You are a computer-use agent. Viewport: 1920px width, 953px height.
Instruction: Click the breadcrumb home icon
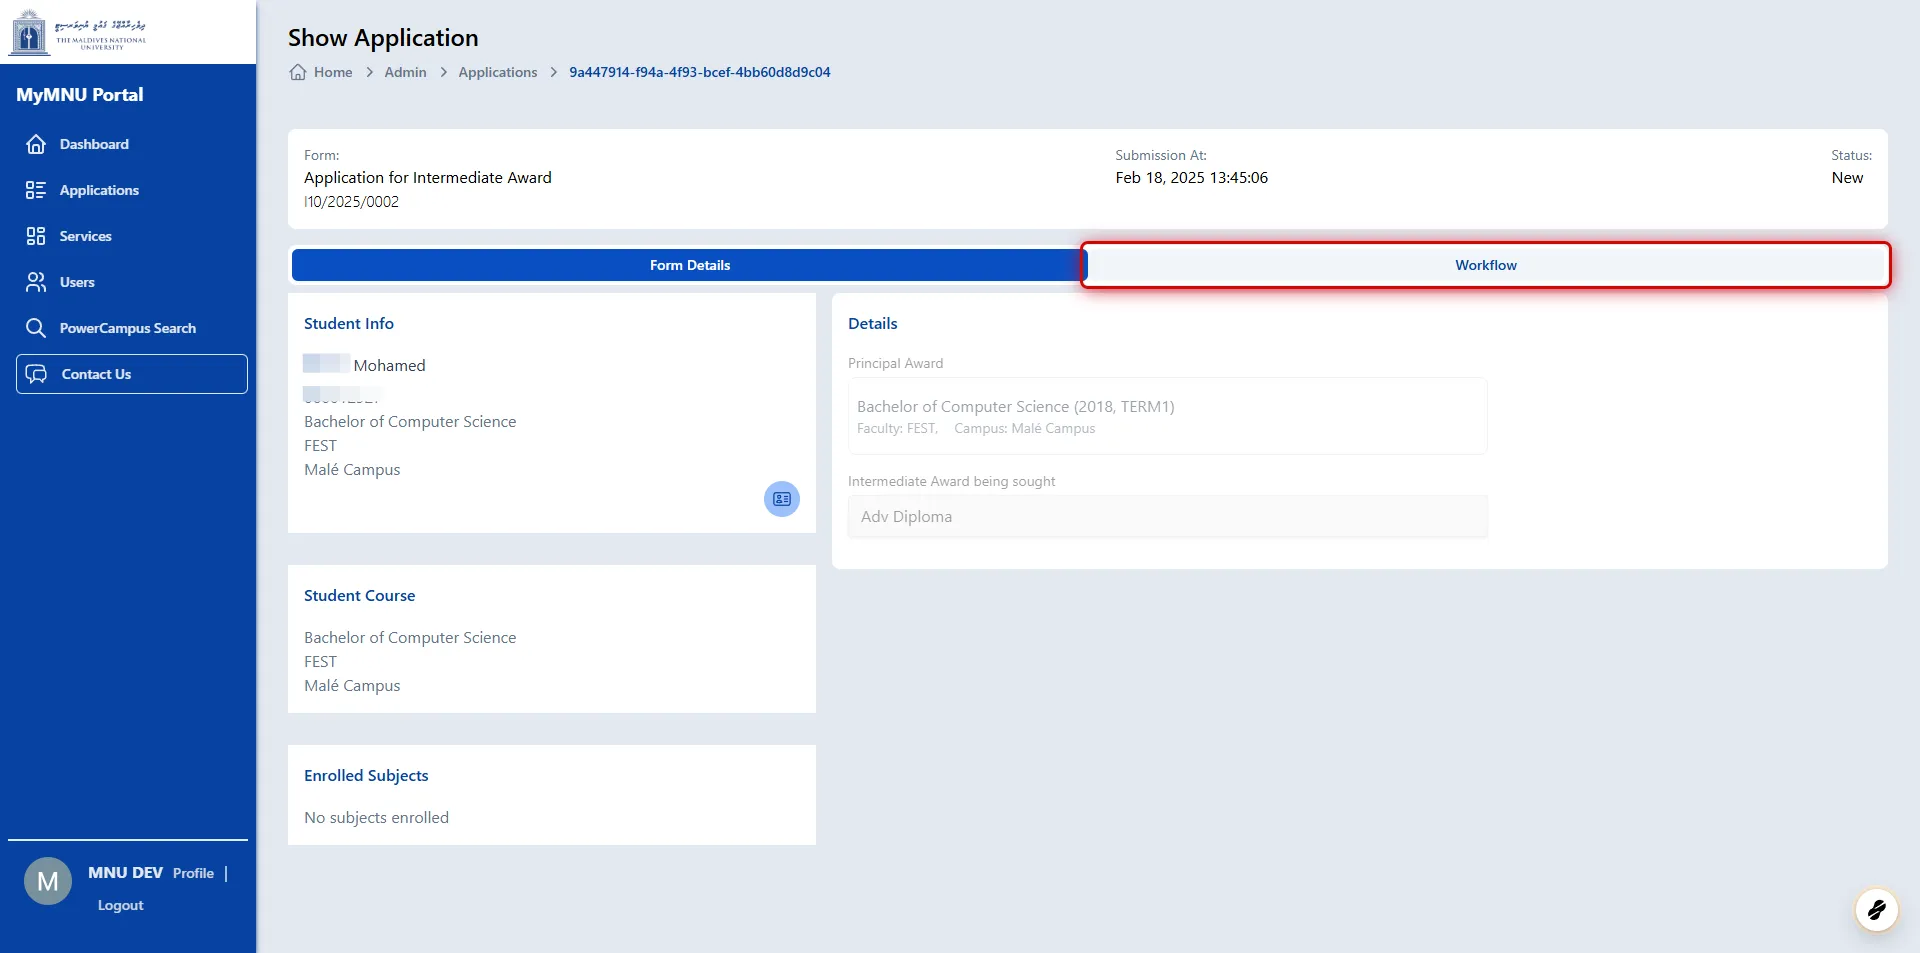(x=298, y=72)
